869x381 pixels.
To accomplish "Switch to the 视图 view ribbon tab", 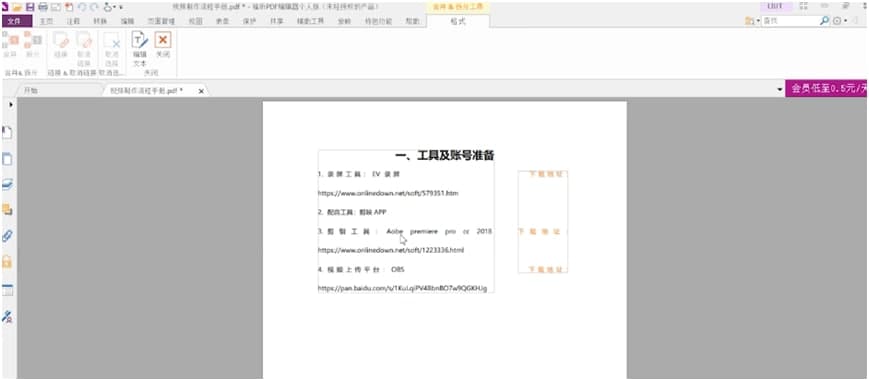I will pyautogui.click(x=195, y=21).
